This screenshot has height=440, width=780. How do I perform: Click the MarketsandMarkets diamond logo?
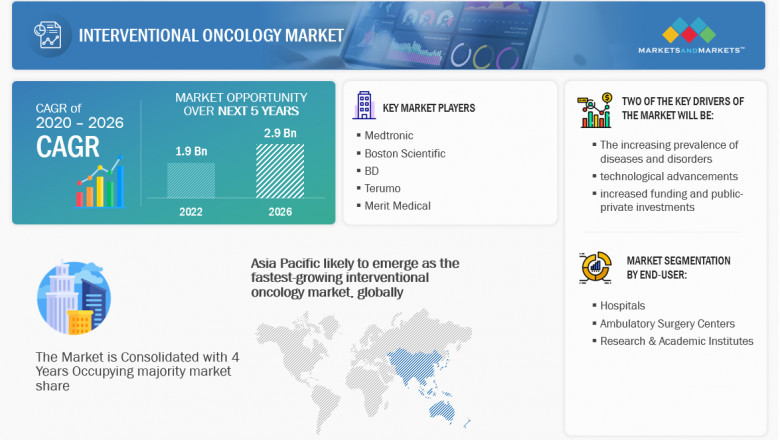point(689,30)
